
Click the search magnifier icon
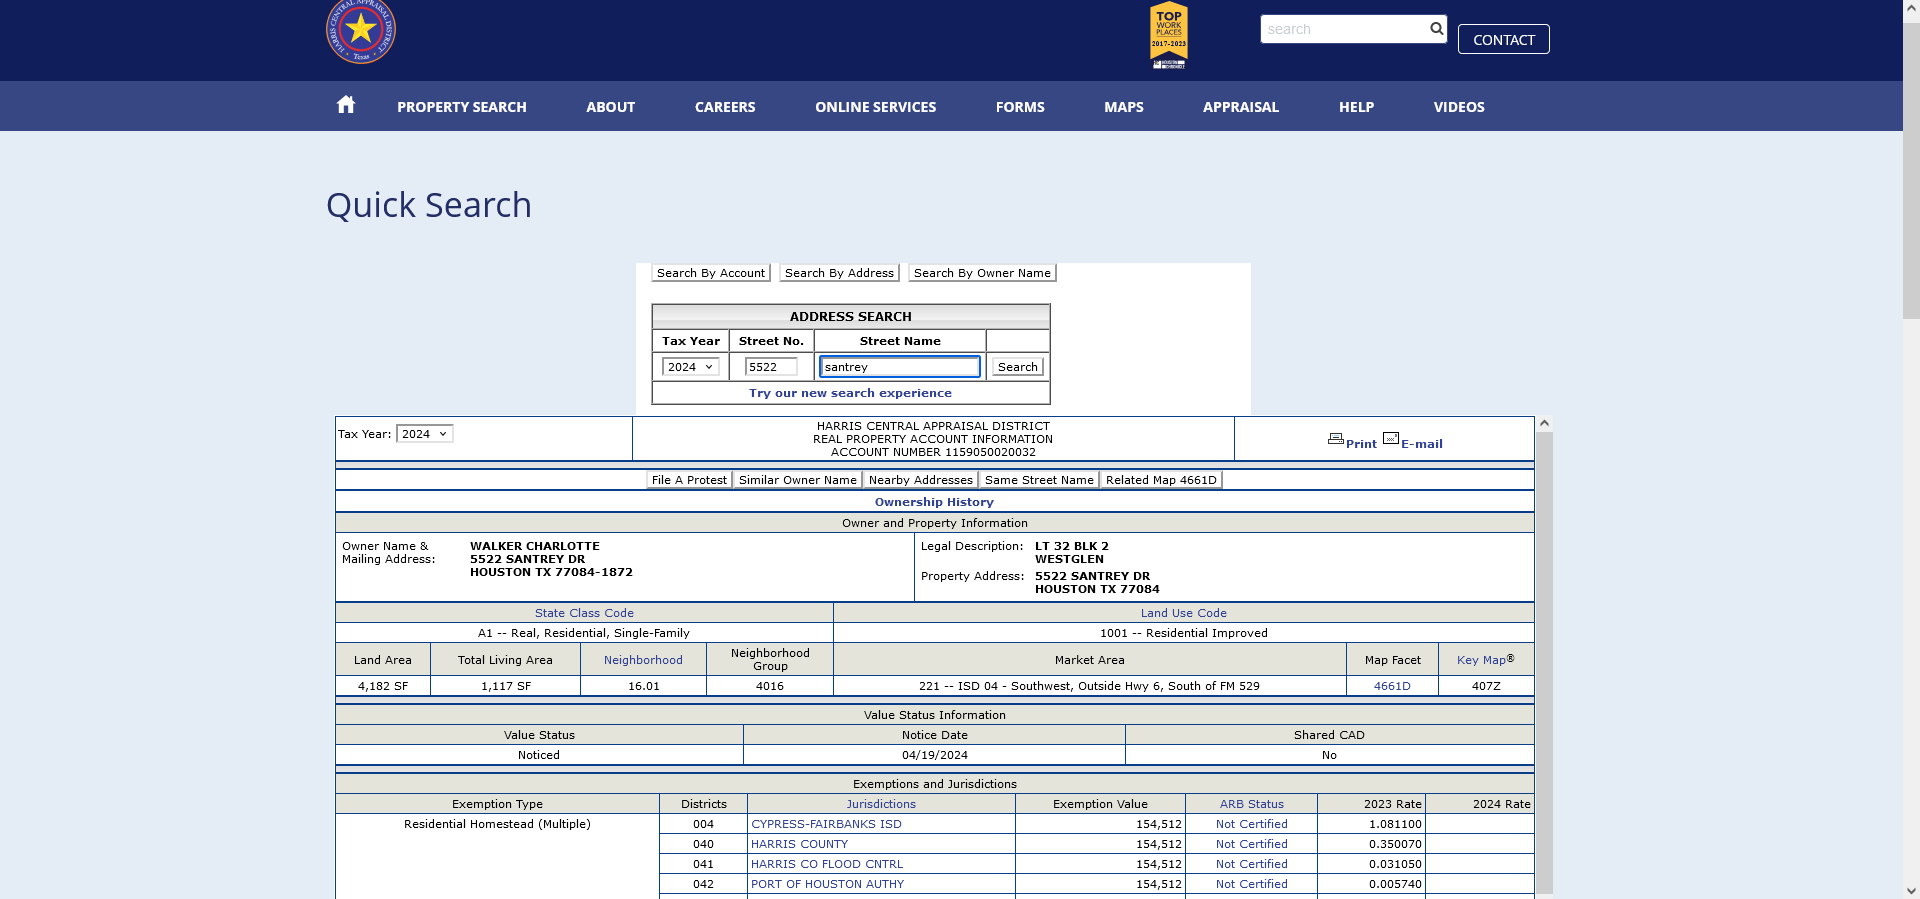click(x=1436, y=29)
